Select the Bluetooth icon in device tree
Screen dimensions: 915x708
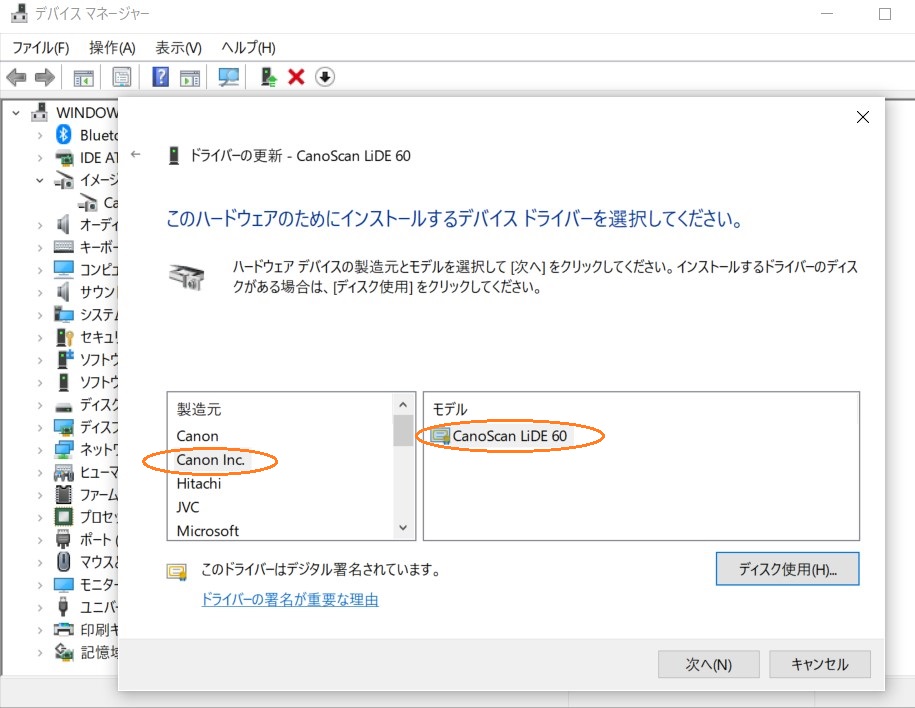64,135
